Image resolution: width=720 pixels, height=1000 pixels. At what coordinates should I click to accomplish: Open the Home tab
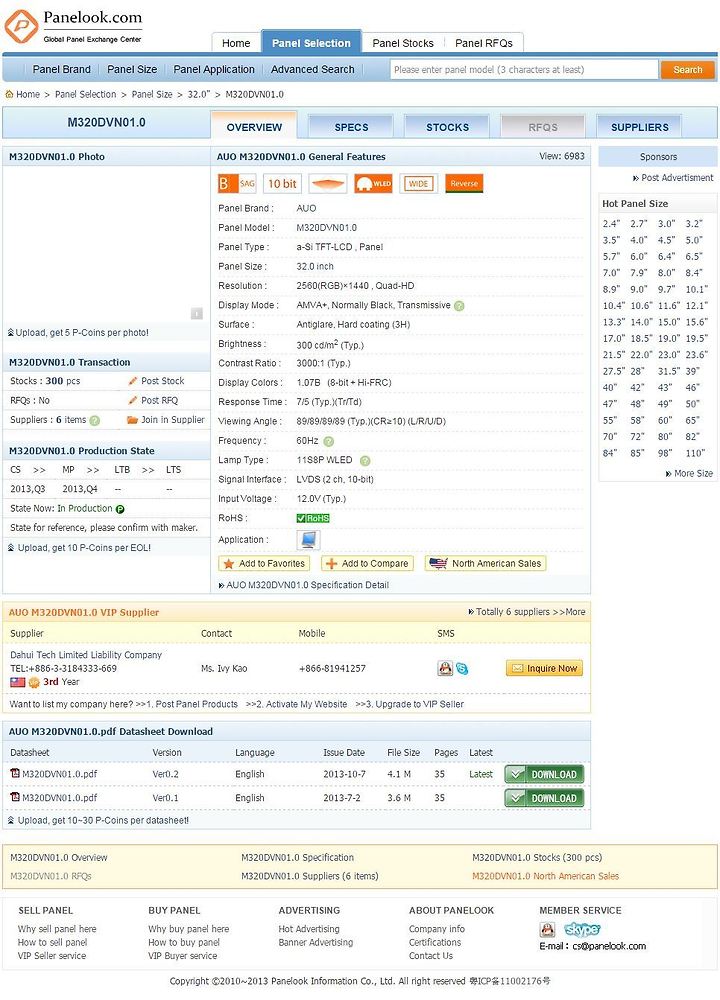tap(236, 43)
